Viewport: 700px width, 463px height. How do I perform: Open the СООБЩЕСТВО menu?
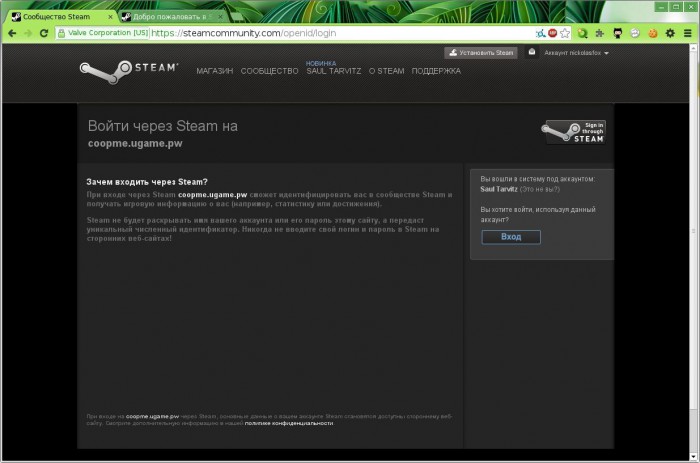[270, 71]
